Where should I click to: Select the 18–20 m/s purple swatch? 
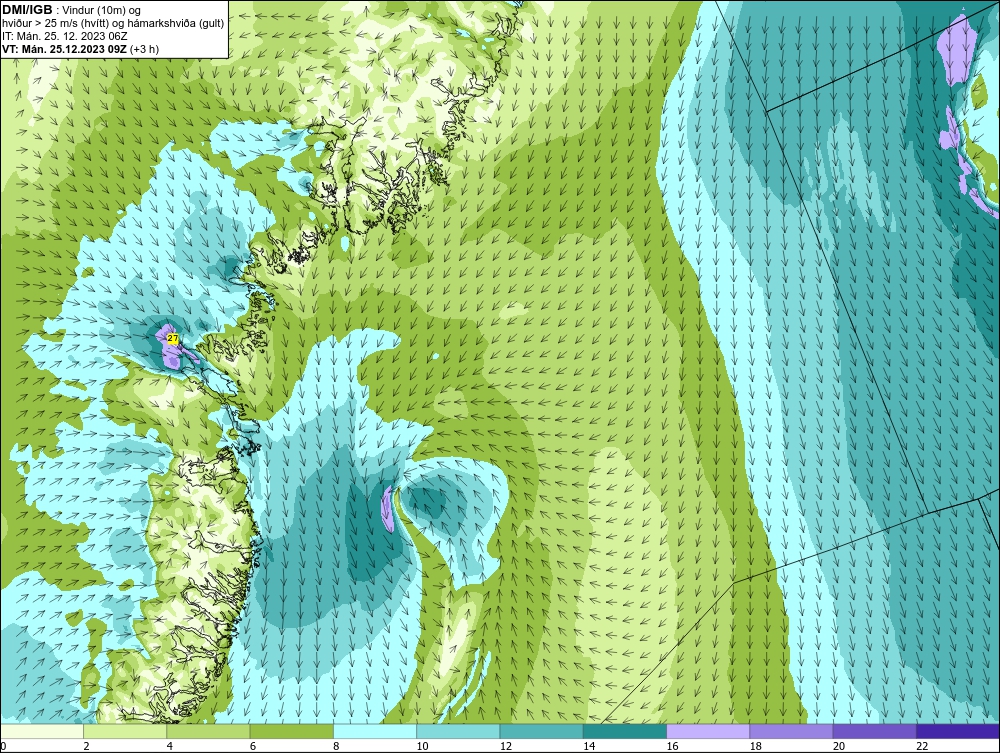pyautogui.click(x=791, y=731)
